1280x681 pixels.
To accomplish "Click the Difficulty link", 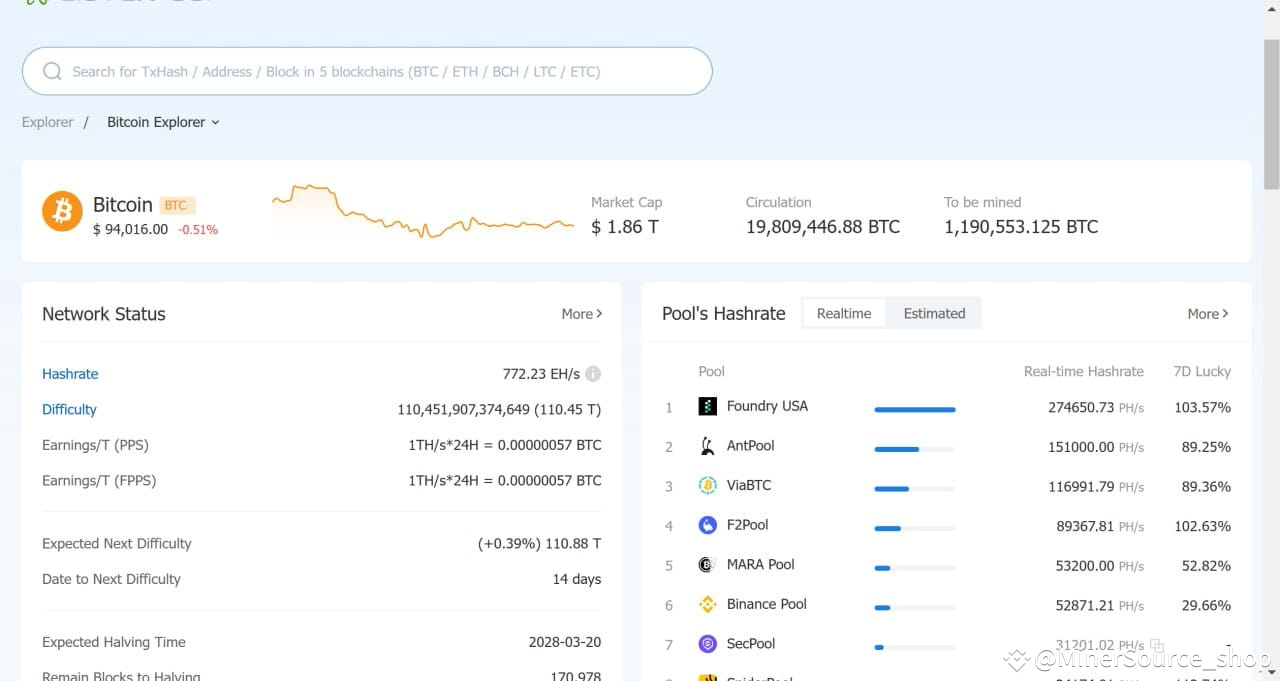I will [69, 409].
